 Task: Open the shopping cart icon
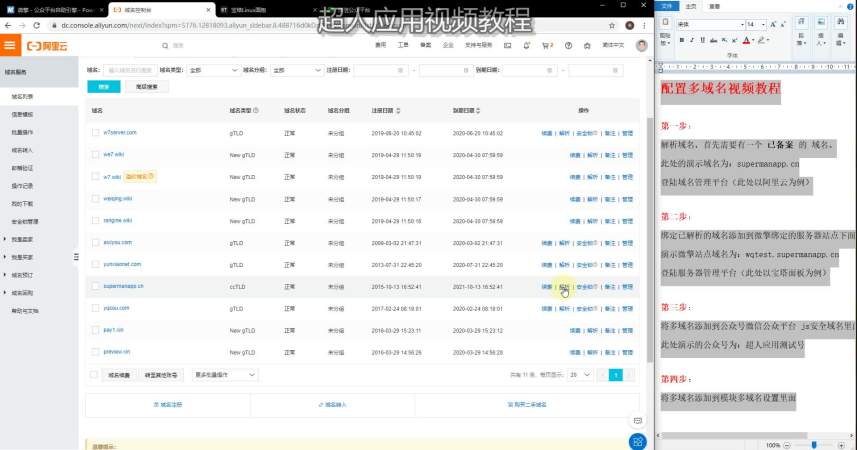pyautogui.click(x=546, y=46)
